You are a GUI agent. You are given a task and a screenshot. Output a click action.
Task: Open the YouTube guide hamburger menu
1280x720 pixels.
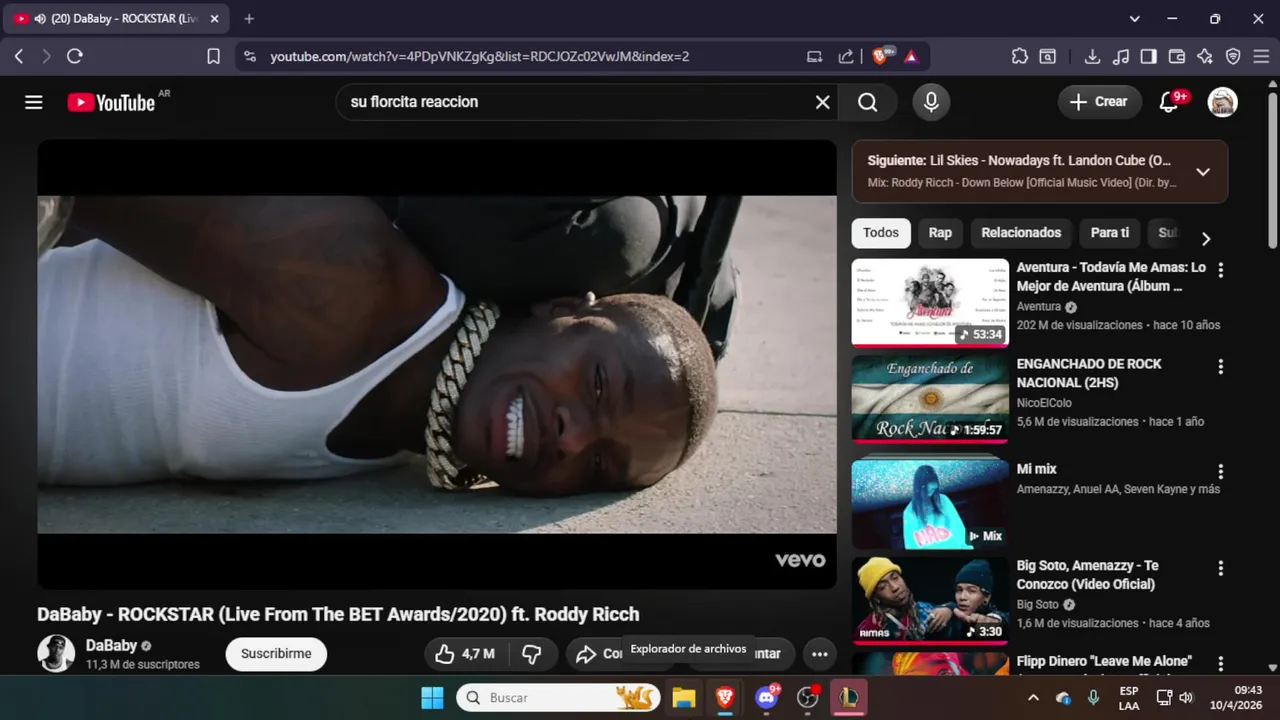point(34,102)
